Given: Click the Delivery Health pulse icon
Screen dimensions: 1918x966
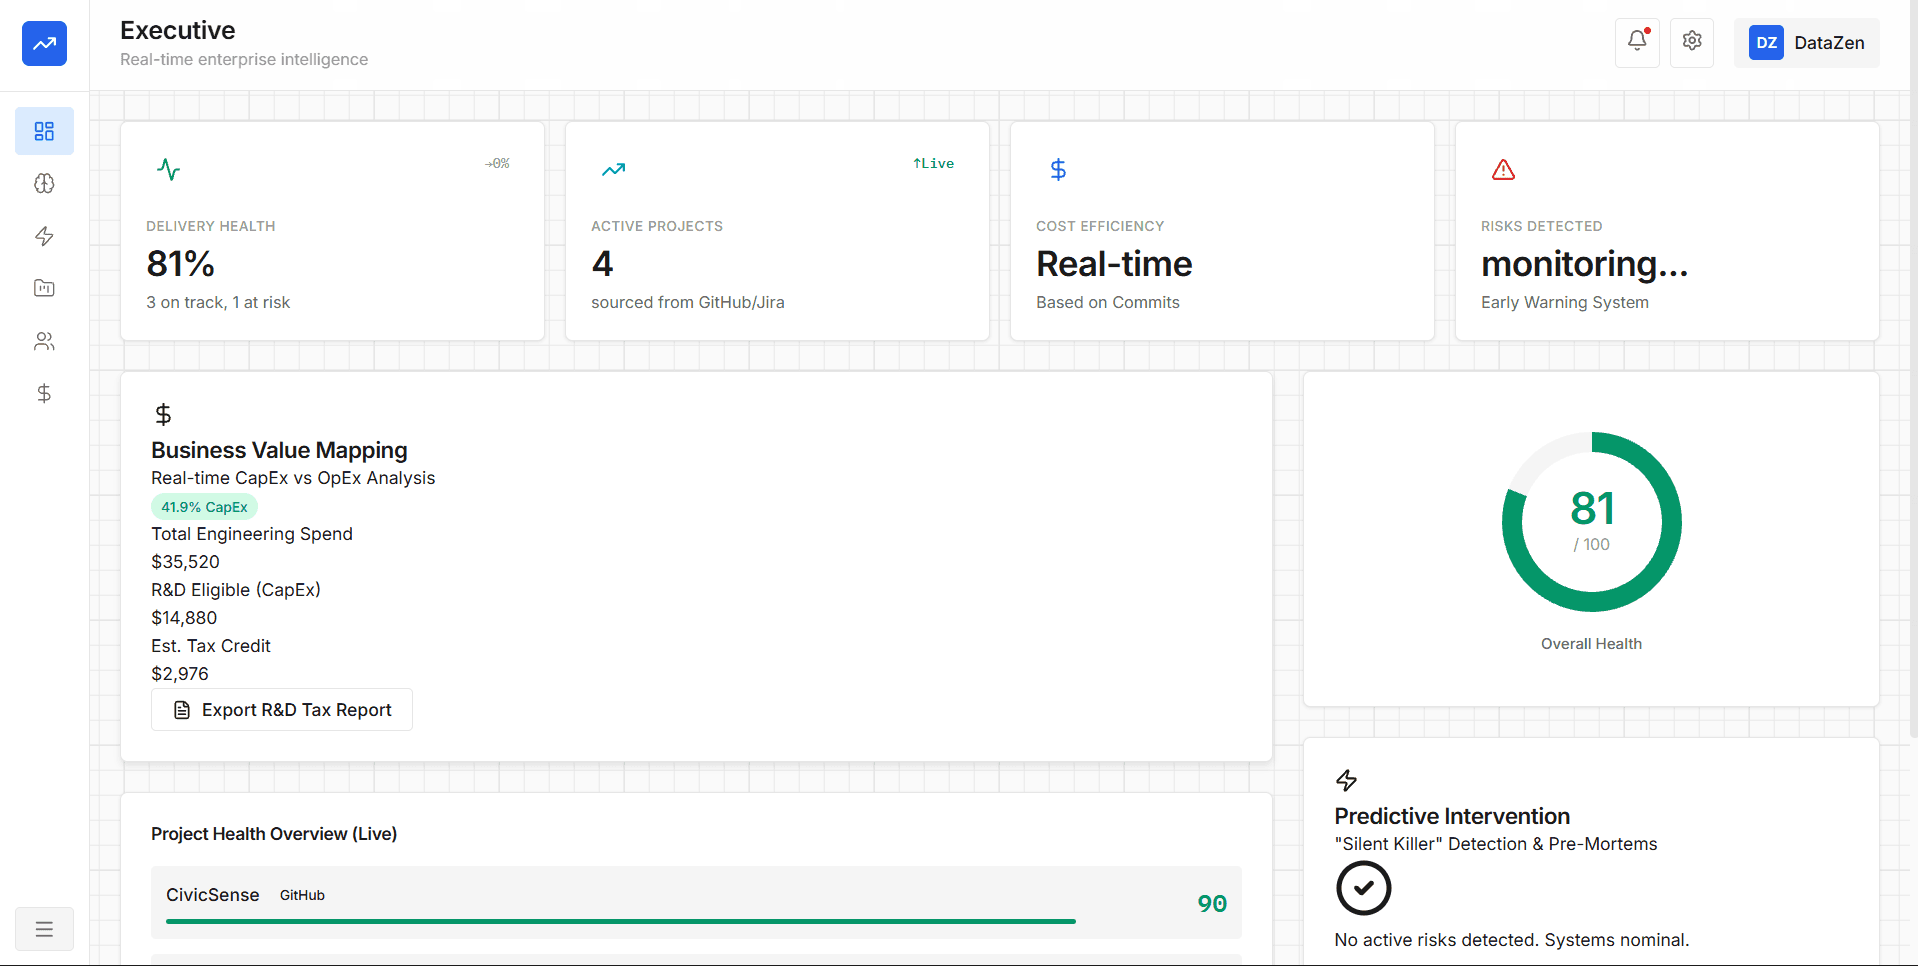Looking at the screenshot, I should pyautogui.click(x=169, y=169).
